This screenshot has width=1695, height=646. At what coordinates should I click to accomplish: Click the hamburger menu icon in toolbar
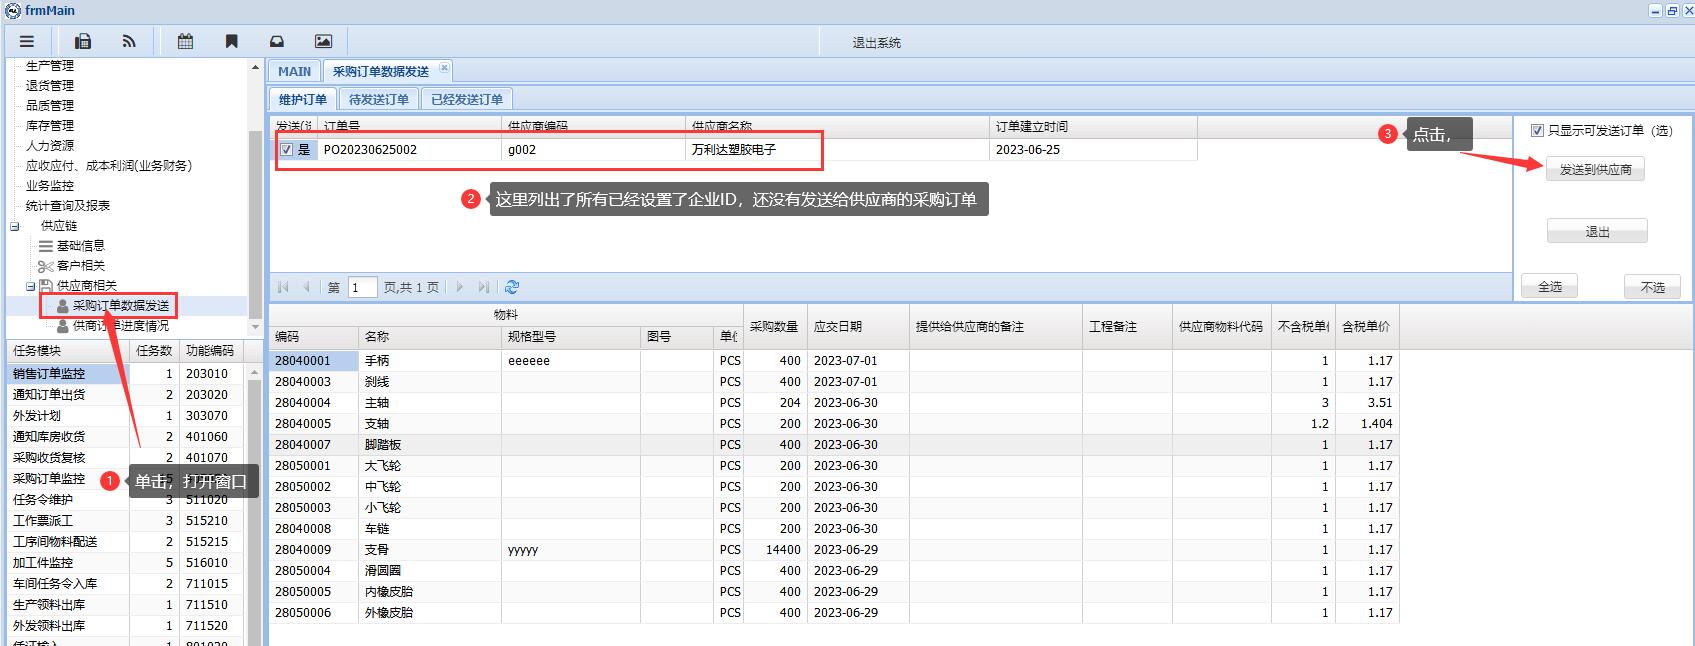(x=27, y=41)
